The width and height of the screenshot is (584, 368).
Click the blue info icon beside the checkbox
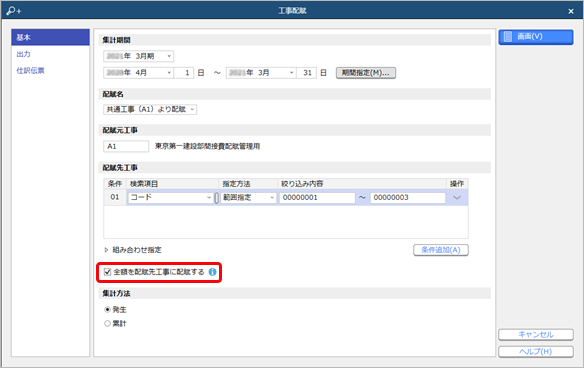212,272
